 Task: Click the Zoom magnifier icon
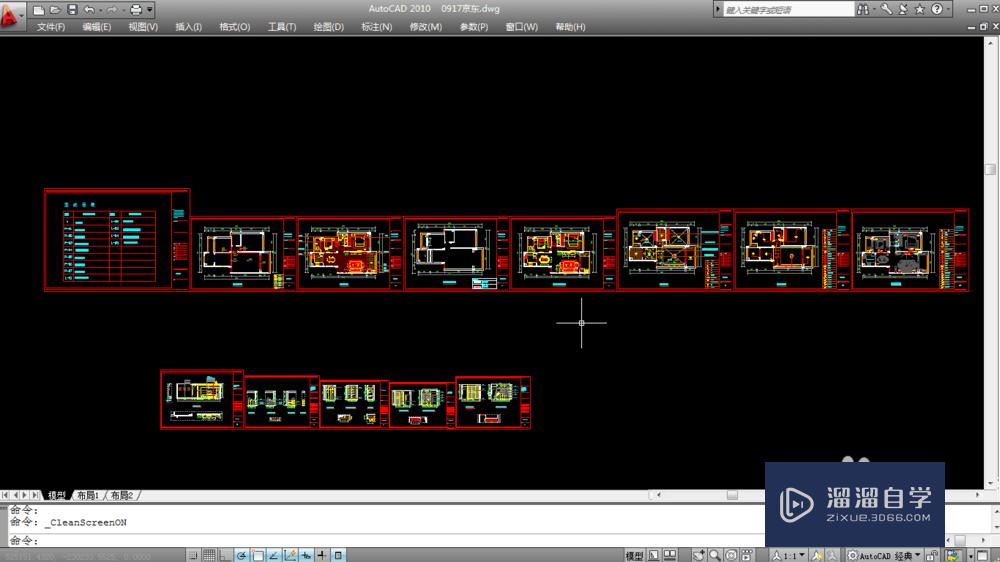coord(715,555)
